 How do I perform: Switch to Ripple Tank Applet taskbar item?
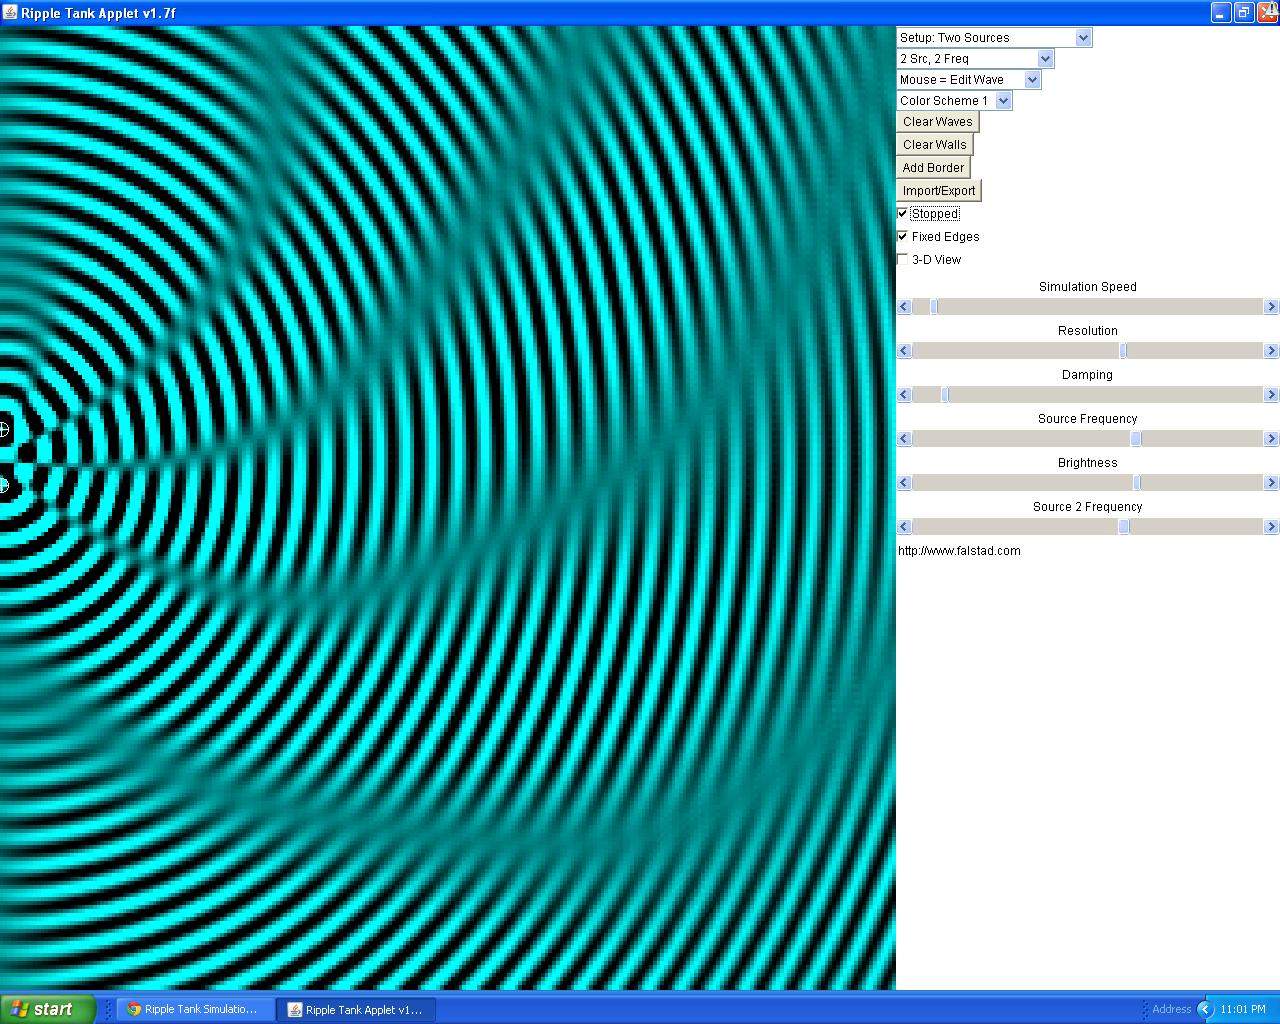[x=355, y=1010]
